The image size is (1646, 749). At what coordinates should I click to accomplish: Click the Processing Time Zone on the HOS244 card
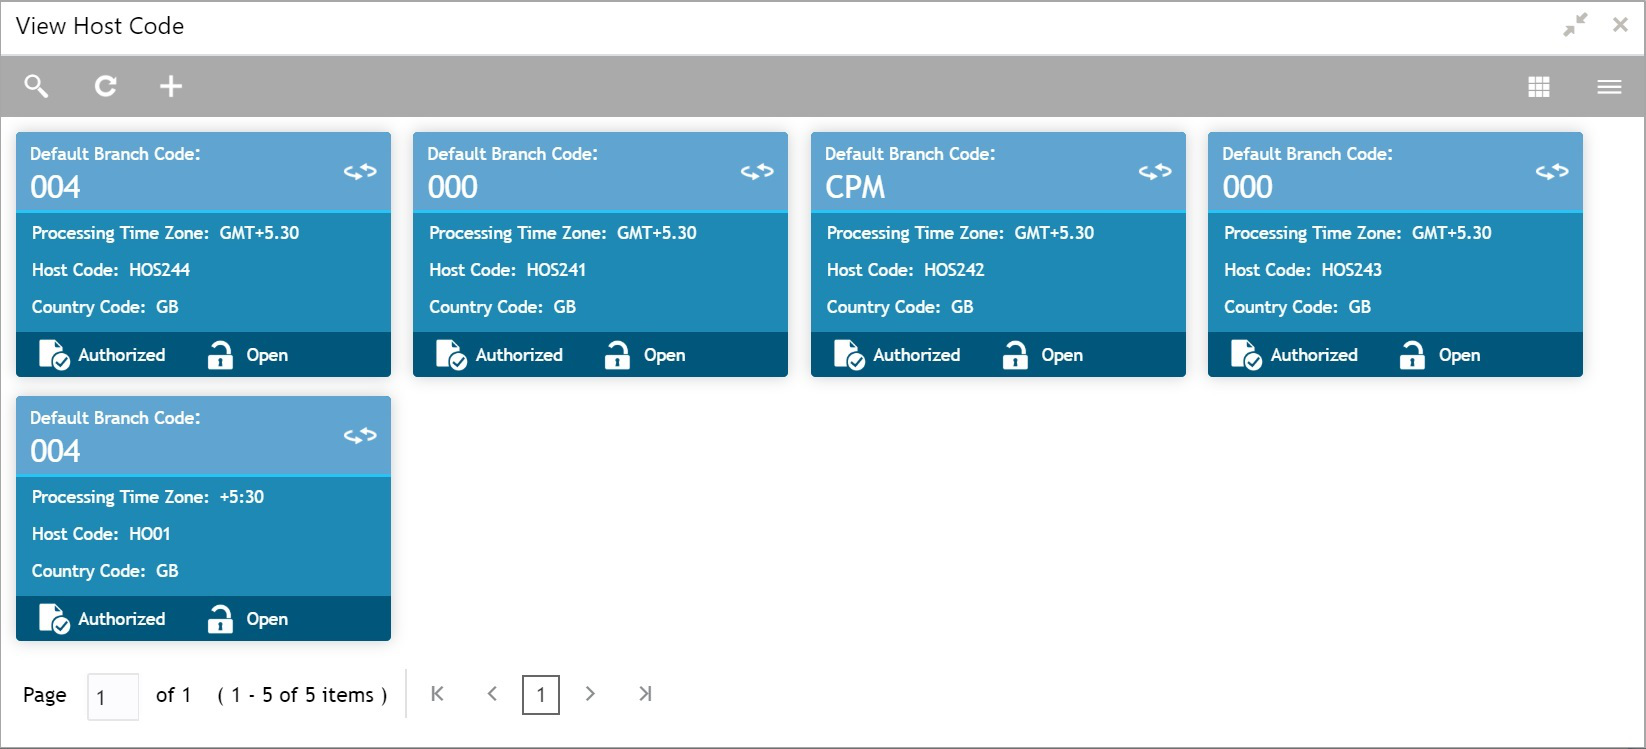coord(166,233)
